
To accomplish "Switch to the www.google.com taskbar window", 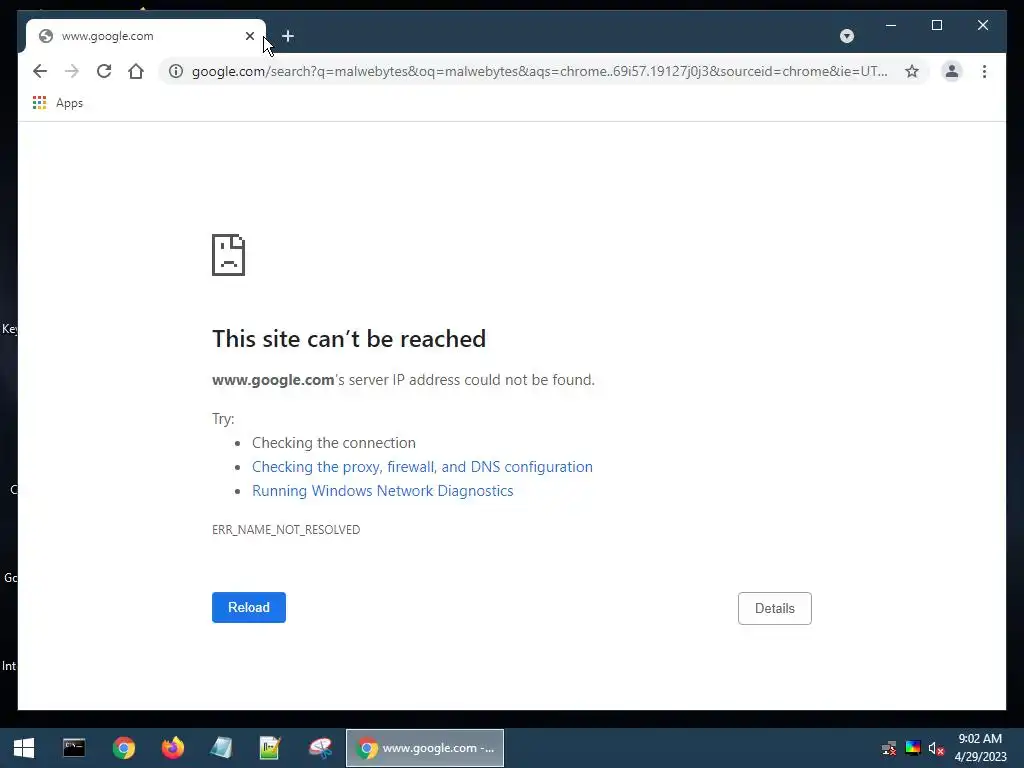I will 424,748.
